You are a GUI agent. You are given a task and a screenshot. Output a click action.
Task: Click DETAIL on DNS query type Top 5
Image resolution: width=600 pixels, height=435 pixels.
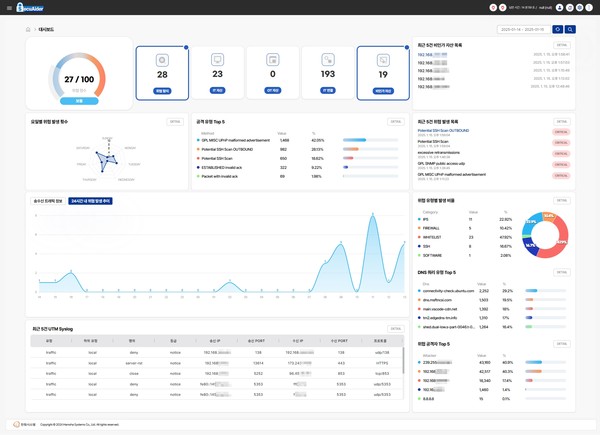(x=562, y=272)
